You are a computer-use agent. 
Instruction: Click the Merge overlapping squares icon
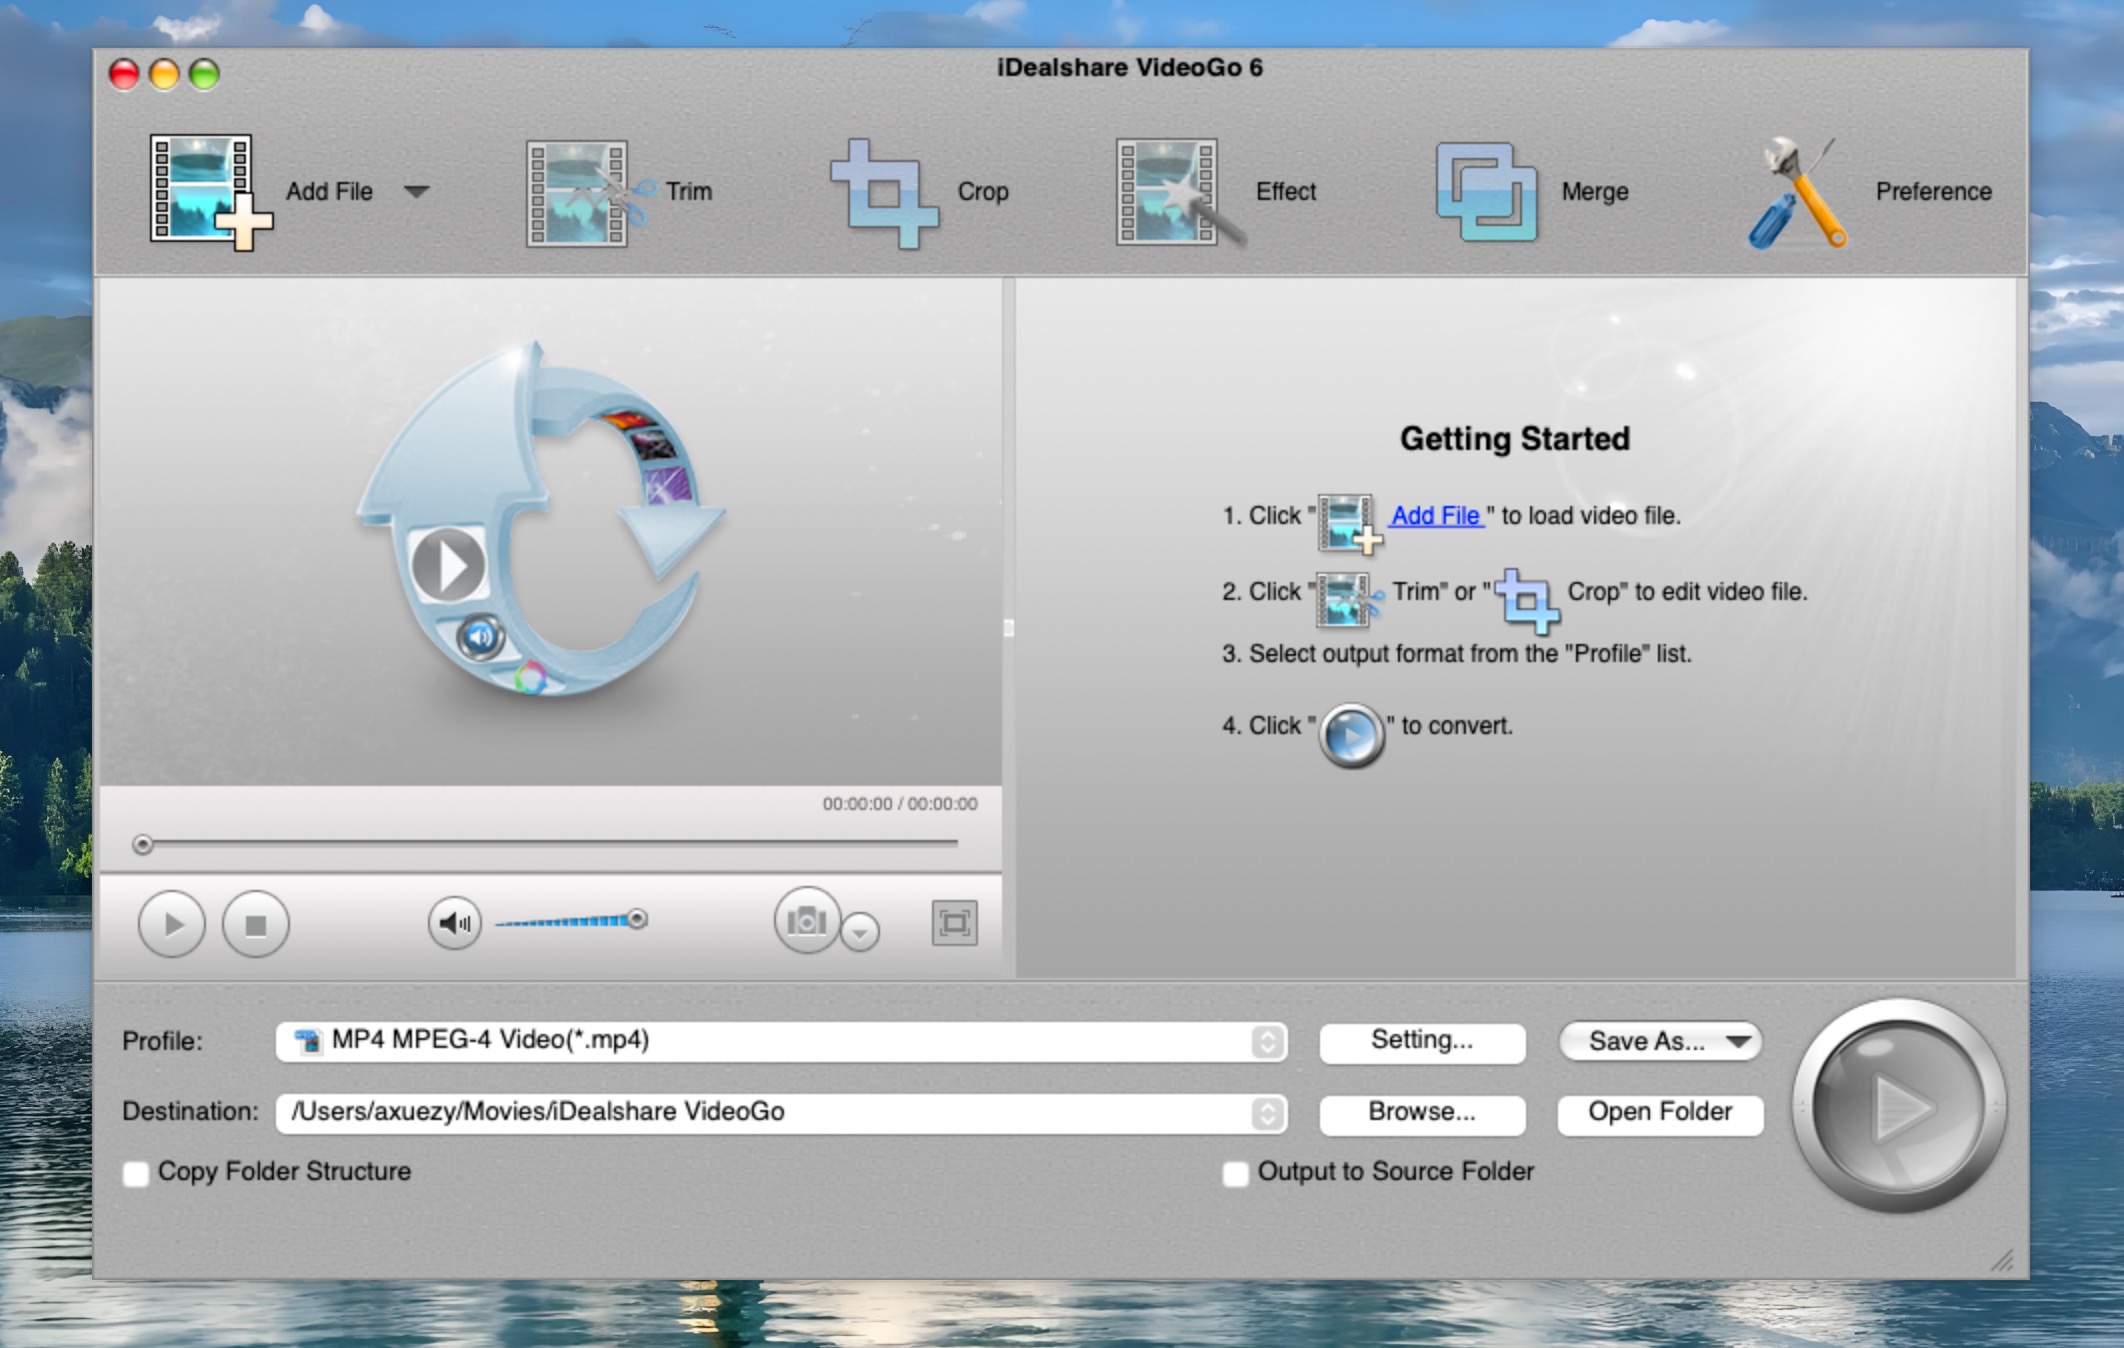pos(1486,192)
